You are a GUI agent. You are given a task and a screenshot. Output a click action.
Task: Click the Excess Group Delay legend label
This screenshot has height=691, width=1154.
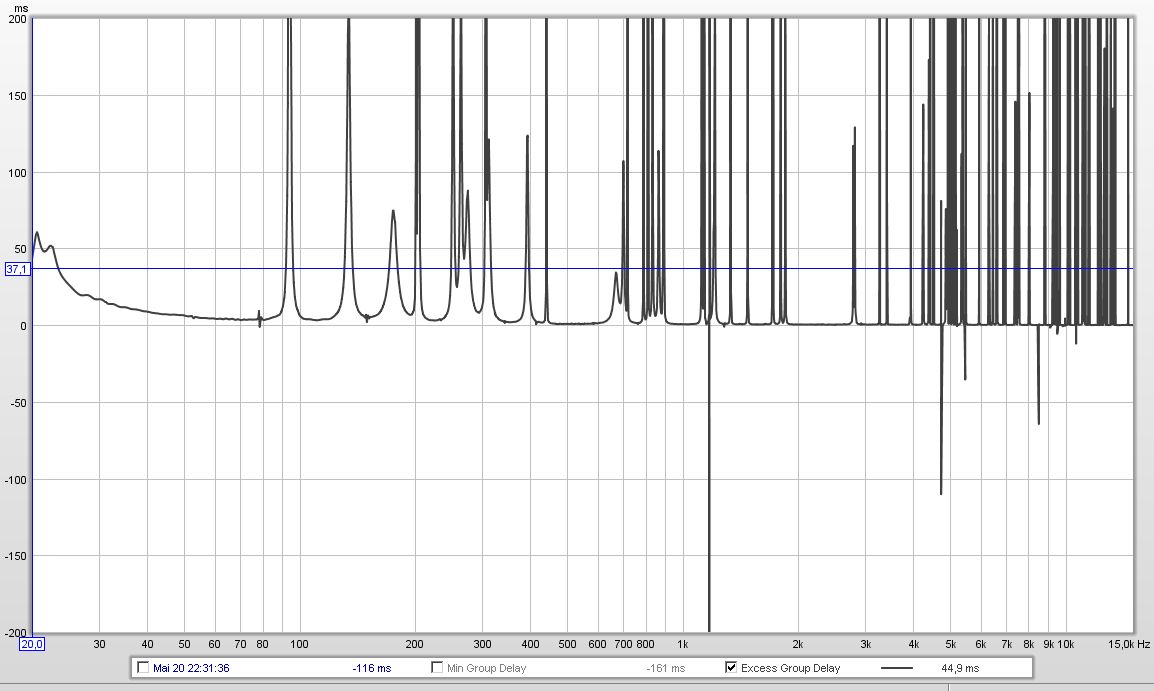790,668
